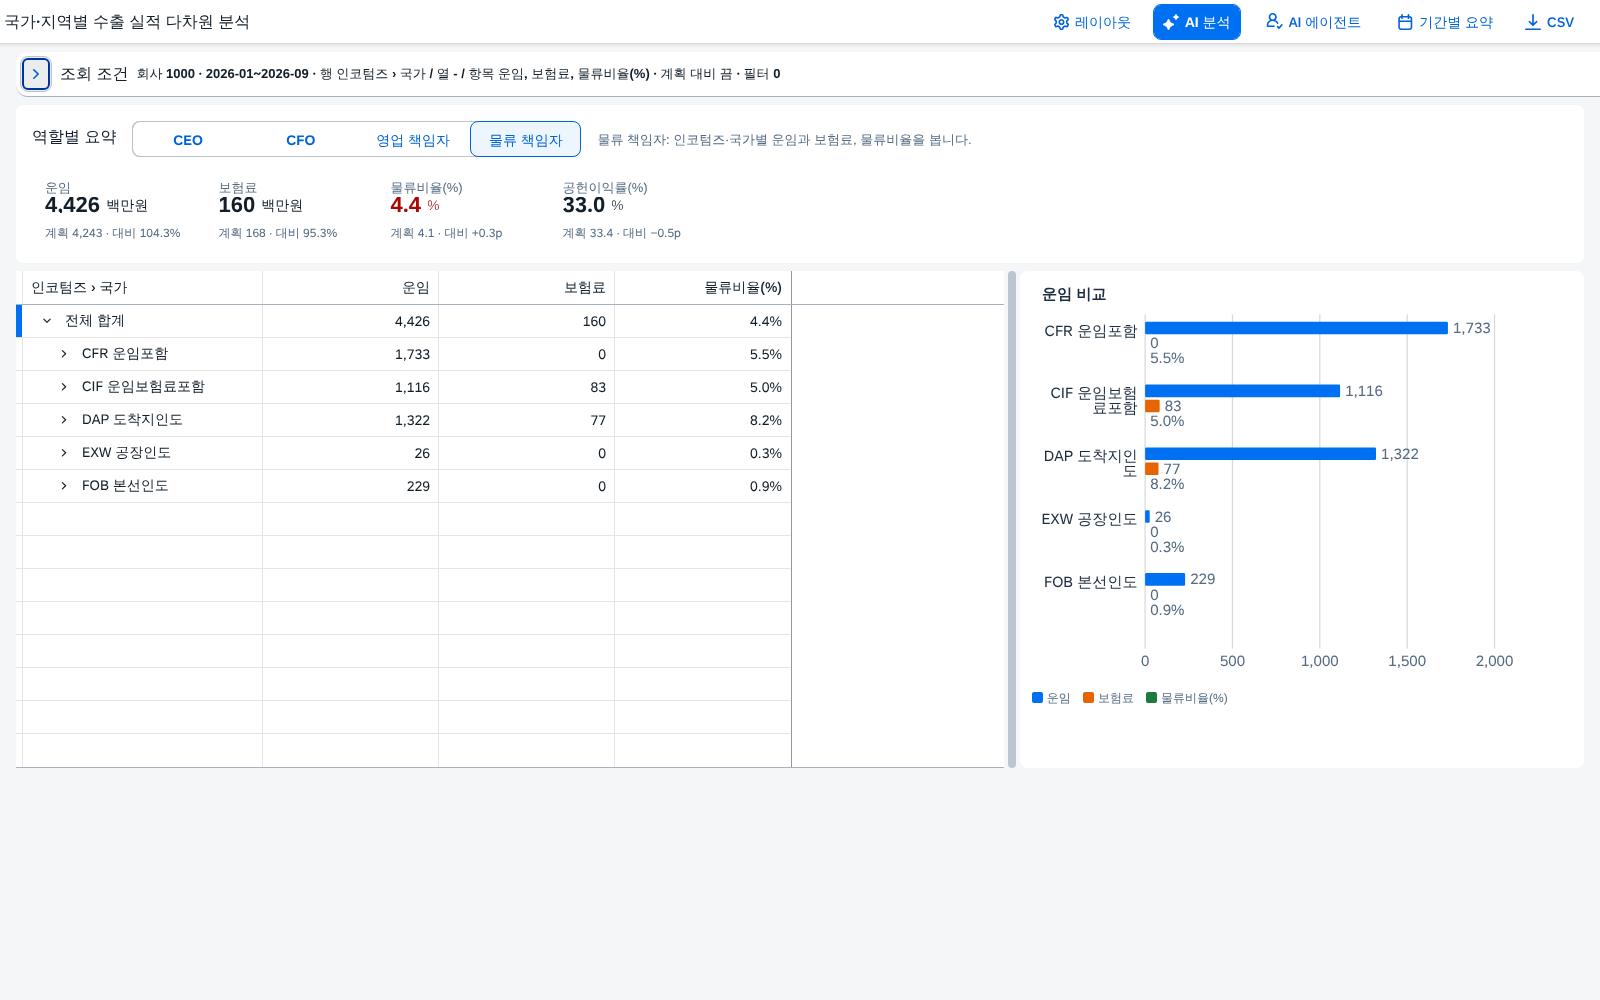1600x1000 pixels.
Task: Click the CFR 운임포함 blue bar labeled 1,733
Action: pyautogui.click(x=1296, y=328)
